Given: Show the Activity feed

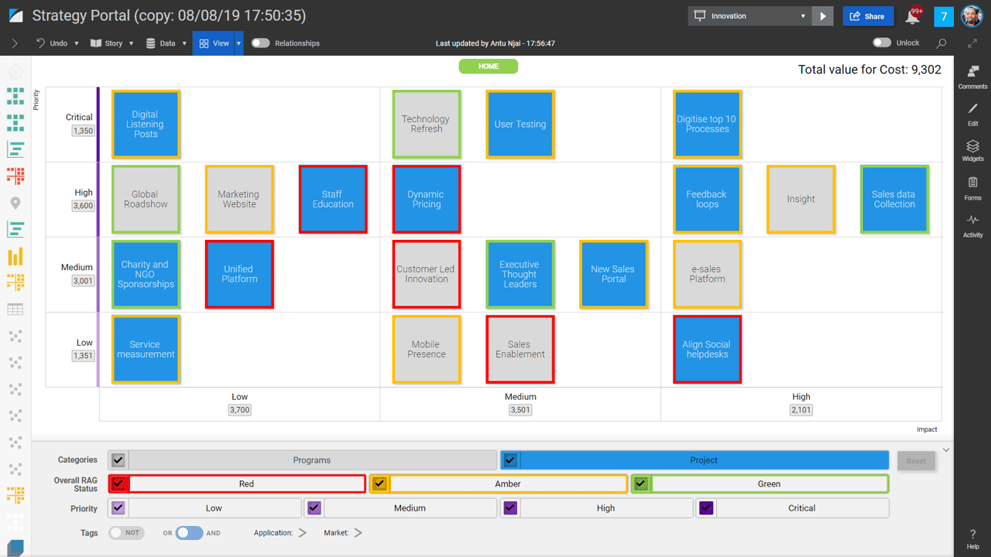Looking at the screenshot, I should 972,225.
